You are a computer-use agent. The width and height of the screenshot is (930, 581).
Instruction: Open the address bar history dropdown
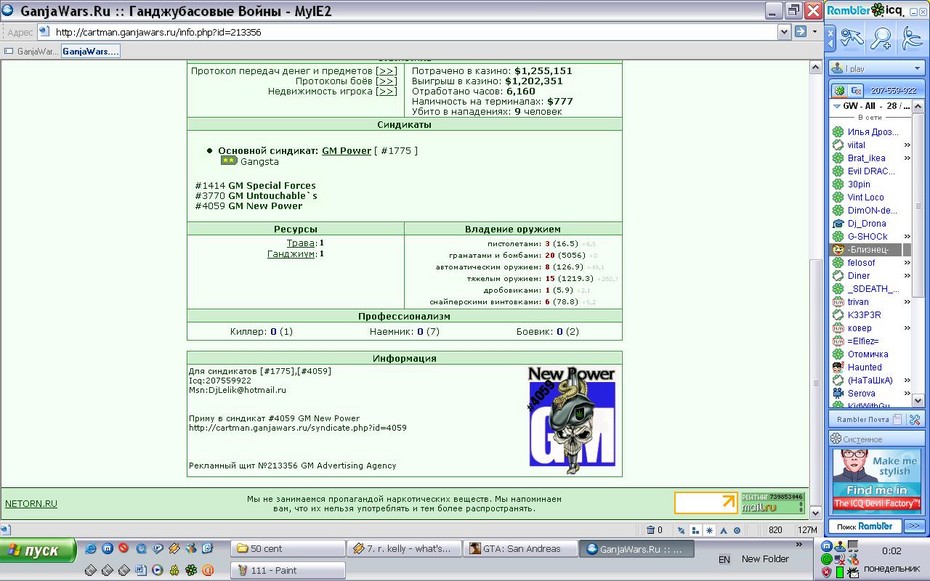pyautogui.click(x=784, y=32)
